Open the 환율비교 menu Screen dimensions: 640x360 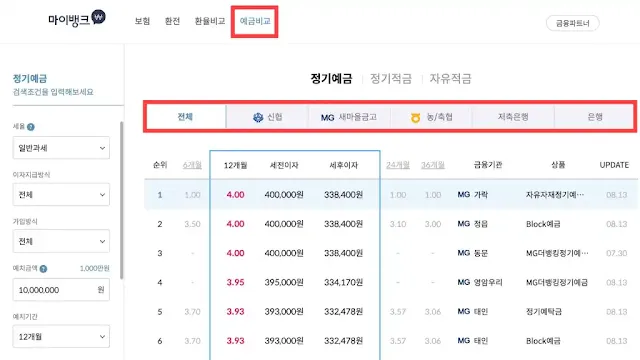coord(210,21)
